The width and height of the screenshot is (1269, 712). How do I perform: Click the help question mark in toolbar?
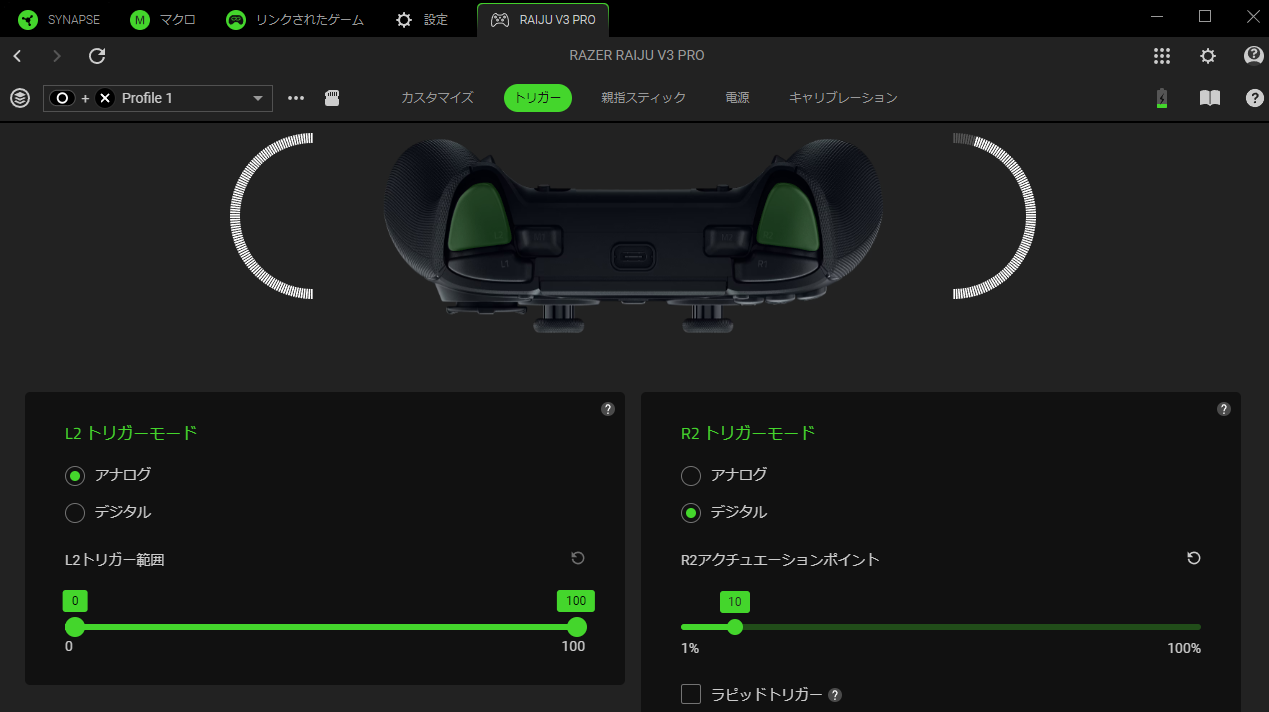[x=1255, y=98]
